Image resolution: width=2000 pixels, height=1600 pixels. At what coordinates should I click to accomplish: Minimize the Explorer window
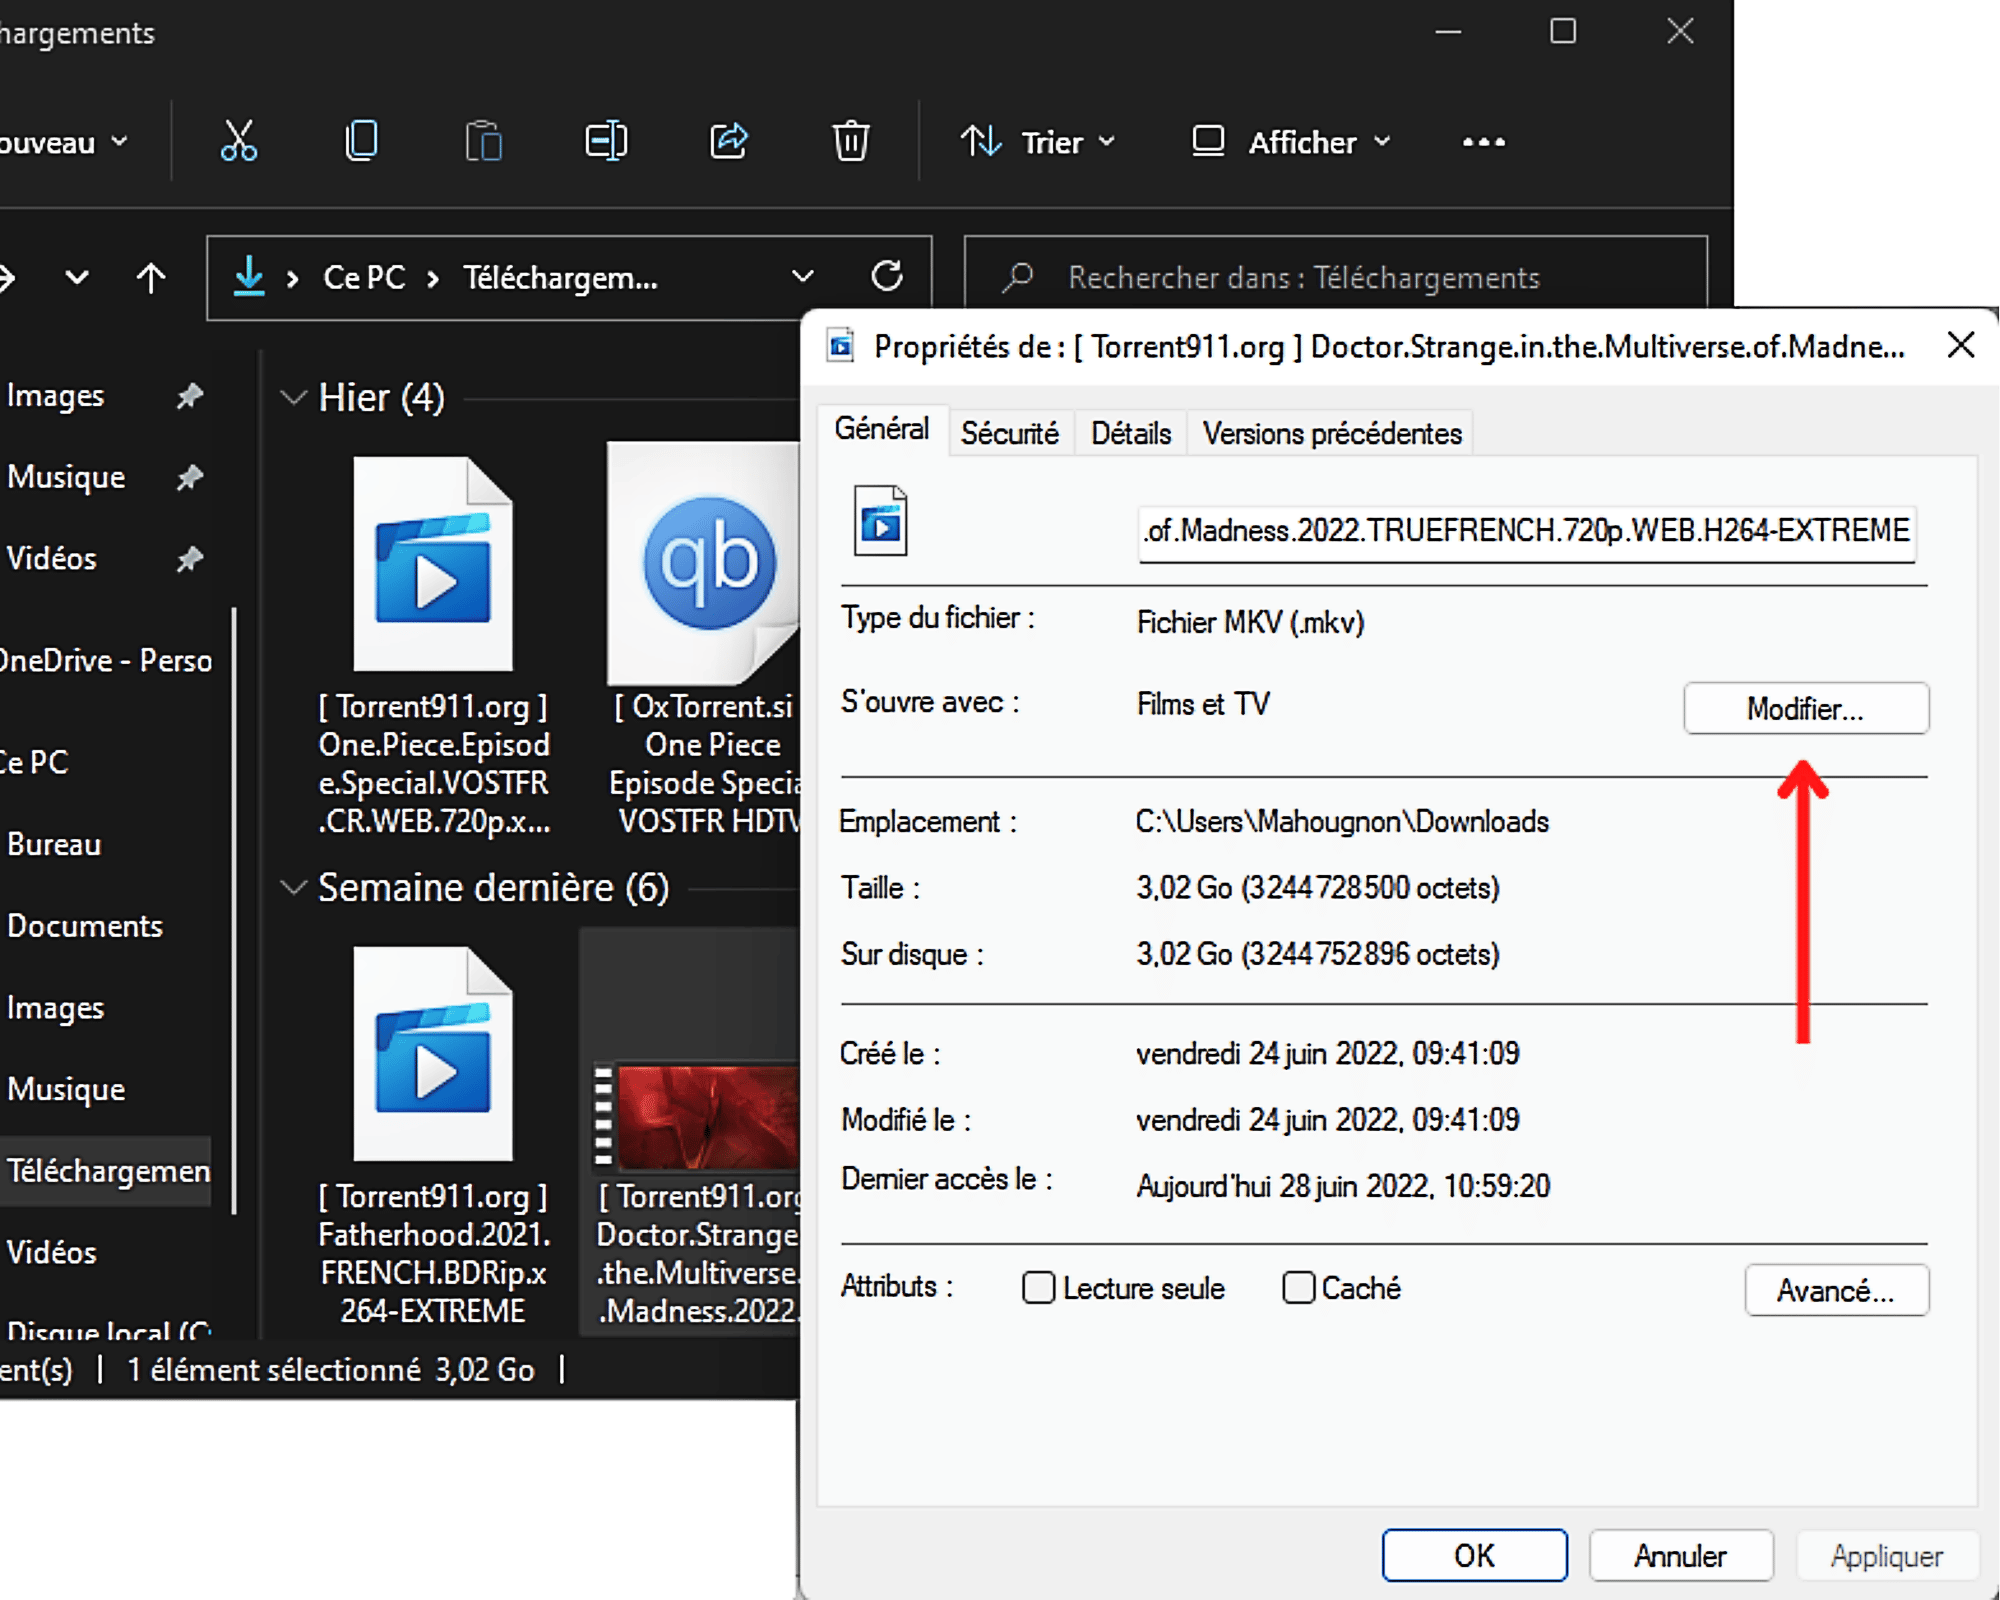click(x=1448, y=31)
